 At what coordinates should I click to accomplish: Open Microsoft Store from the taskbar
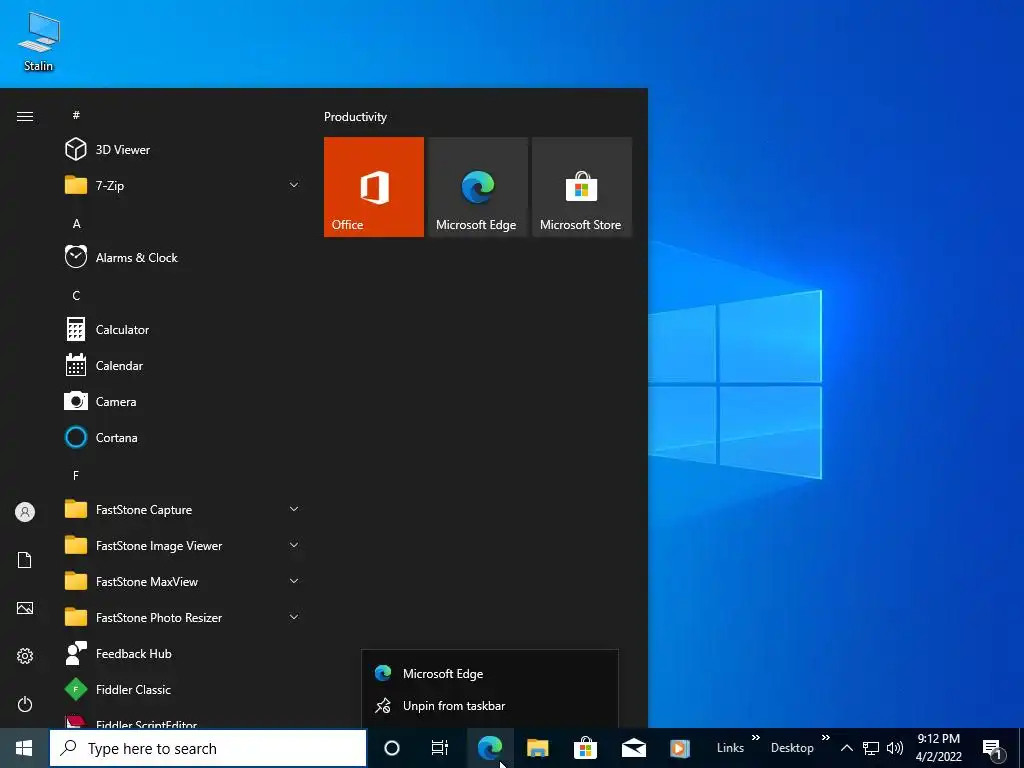pos(585,748)
